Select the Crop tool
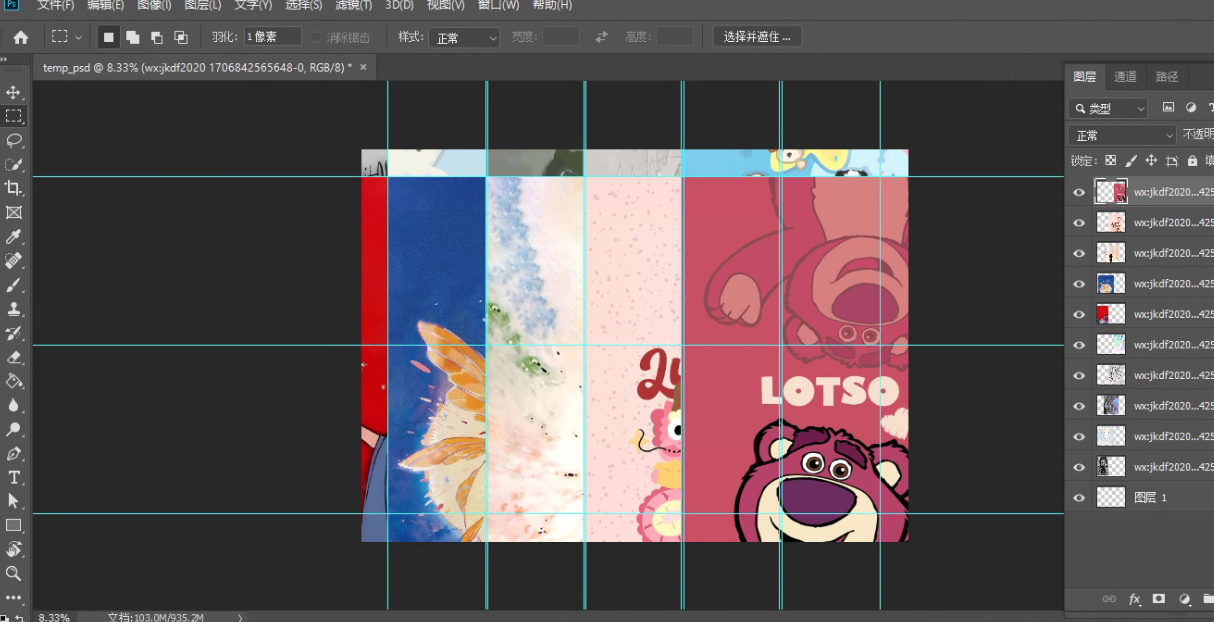Screen dimensions: 1214x622 tap(14, 188)
